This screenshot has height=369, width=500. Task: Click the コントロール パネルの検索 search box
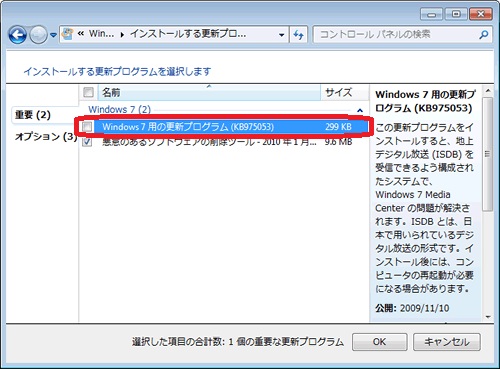click(403, 34)
